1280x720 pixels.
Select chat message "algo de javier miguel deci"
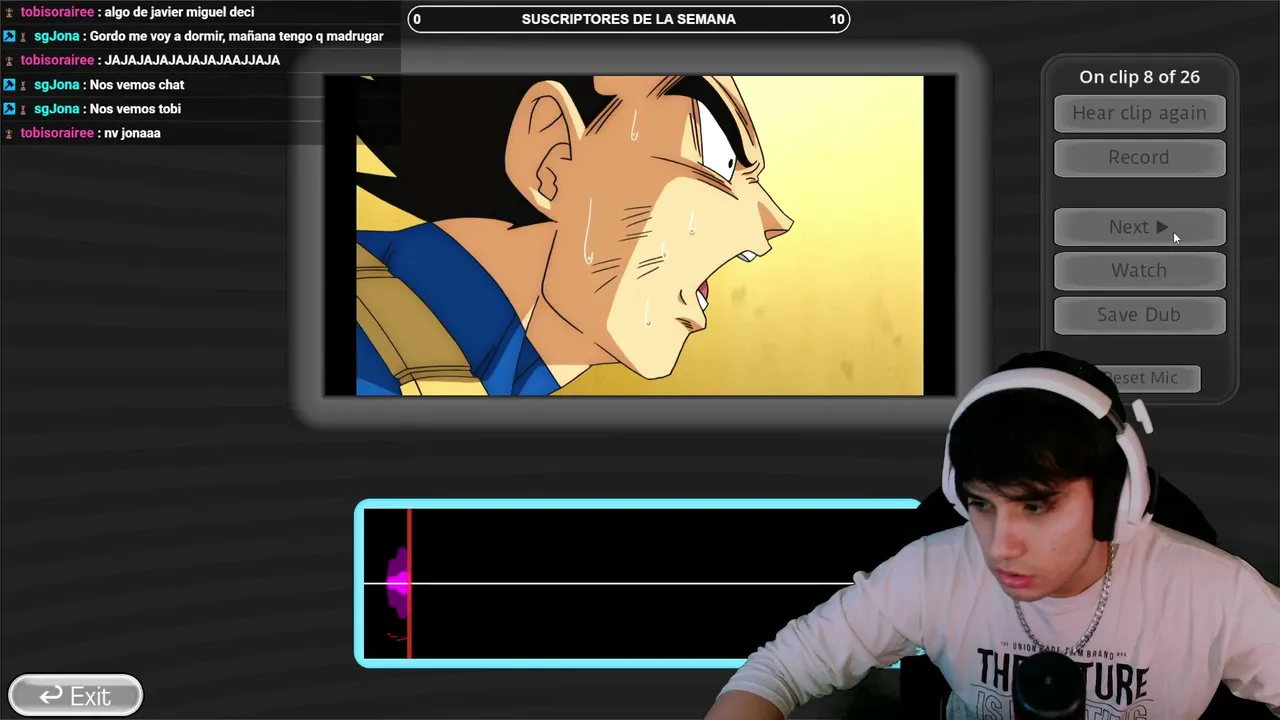[x=179, y=12]
